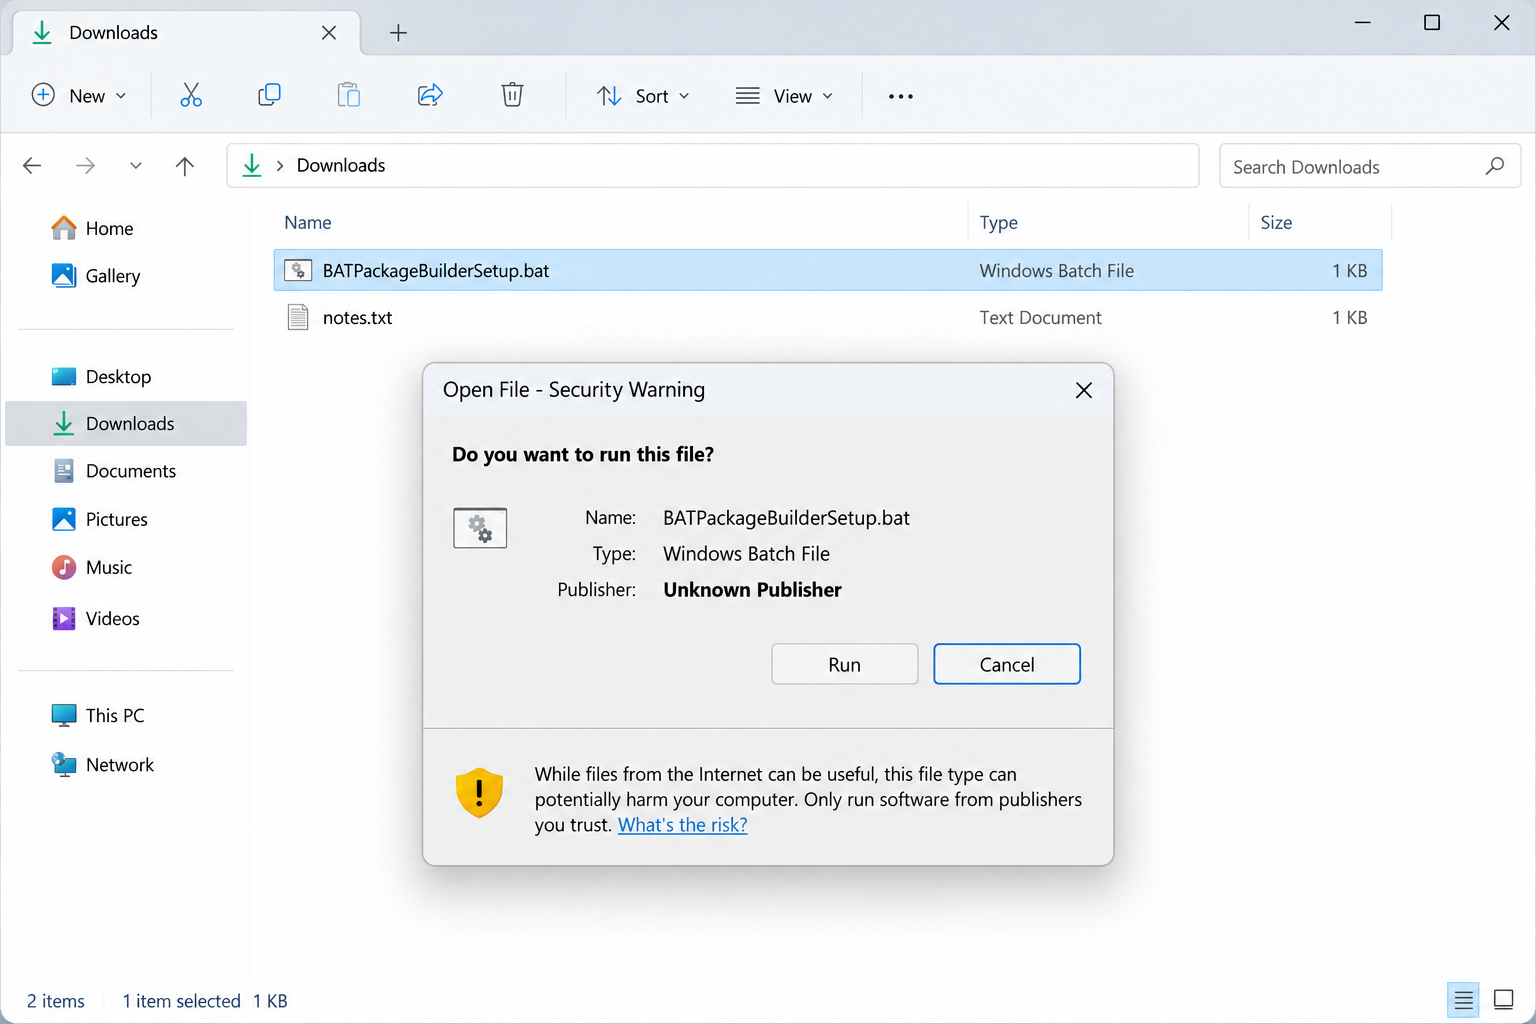Image resolution: width=1536 pixels, height=1024 pixels.
Task: Click the batch file icon in dialog
Action: [480, 528]
